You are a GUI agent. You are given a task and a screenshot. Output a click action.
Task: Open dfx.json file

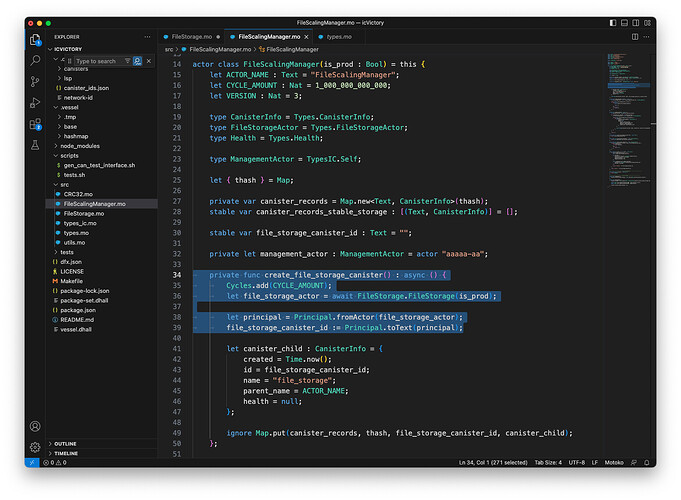[x=71, y=262]
